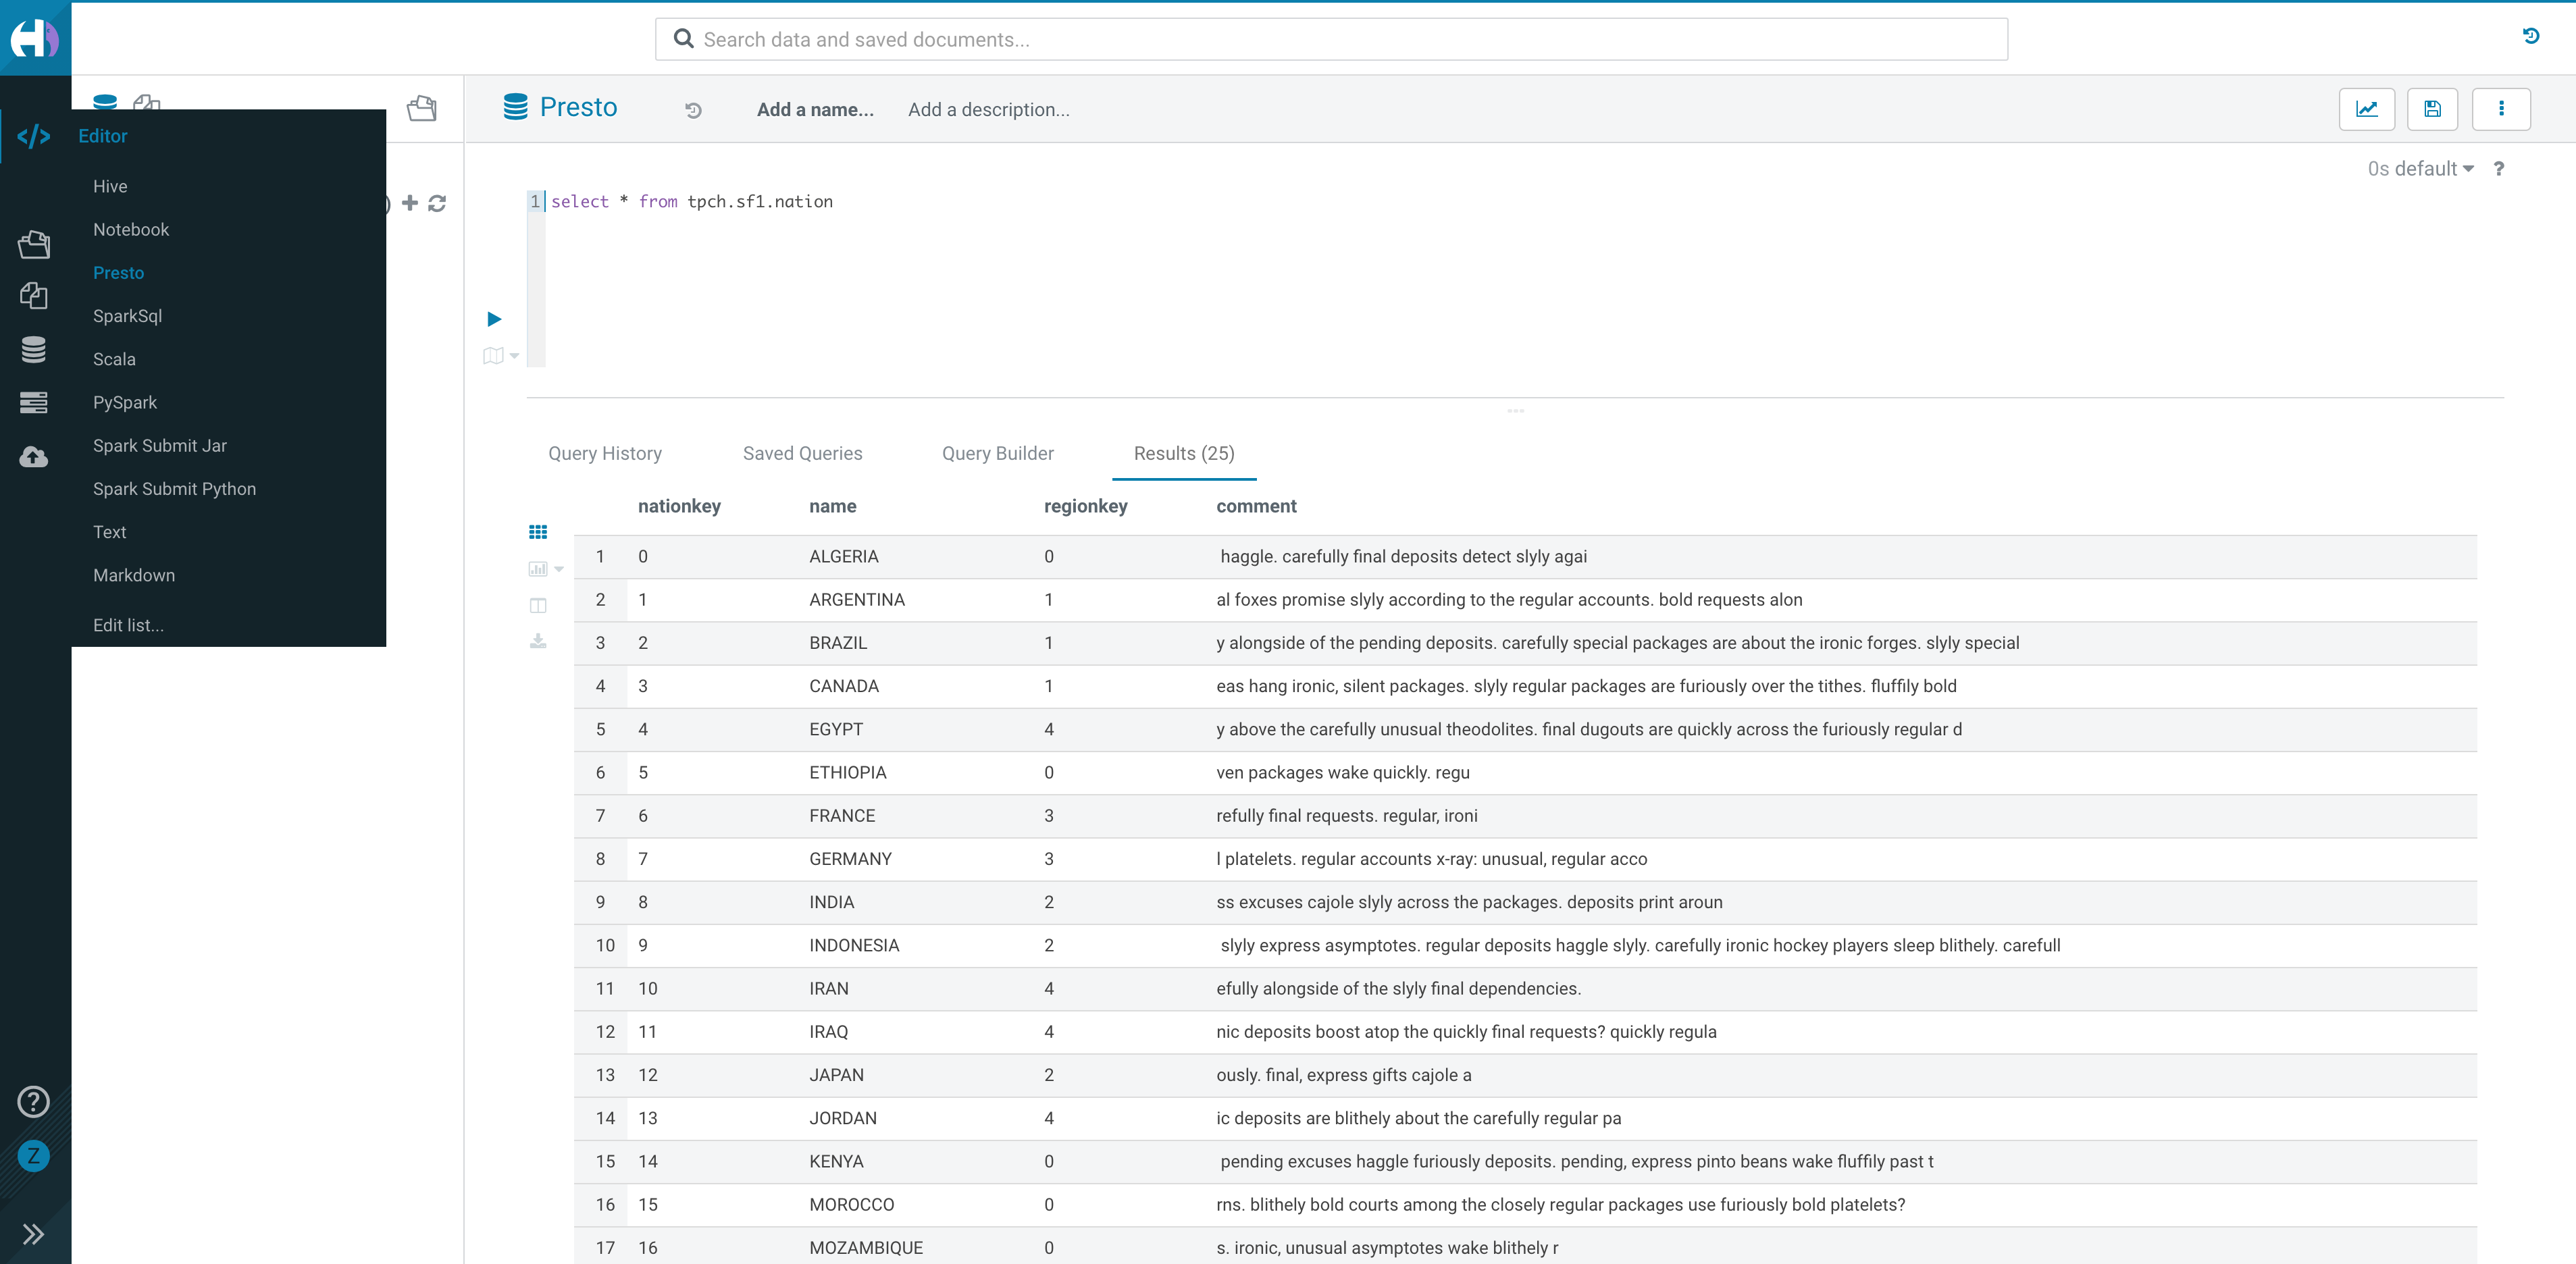Click Add a name... for the query

814,110
